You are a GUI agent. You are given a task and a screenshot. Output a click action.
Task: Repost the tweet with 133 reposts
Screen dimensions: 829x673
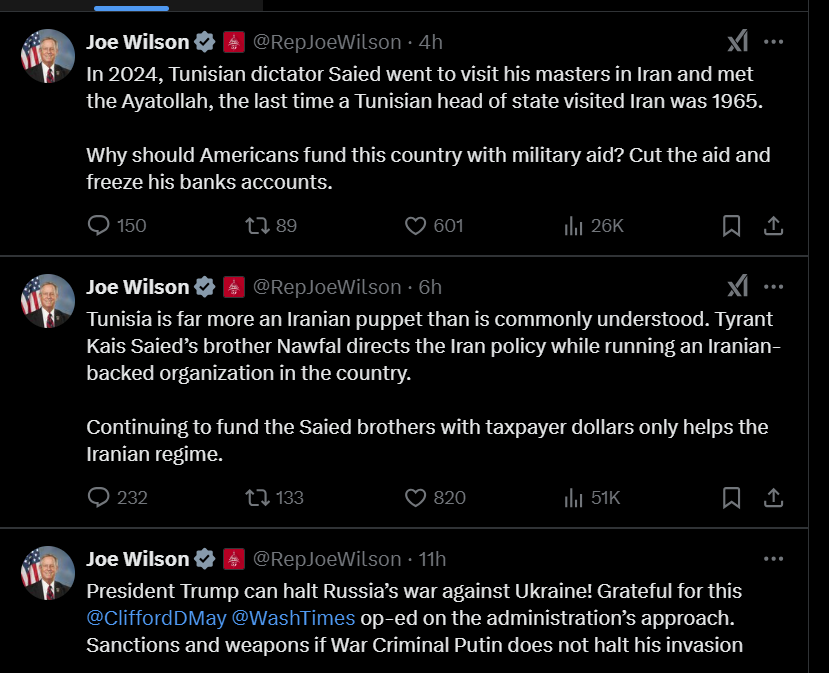pos(257,497)
